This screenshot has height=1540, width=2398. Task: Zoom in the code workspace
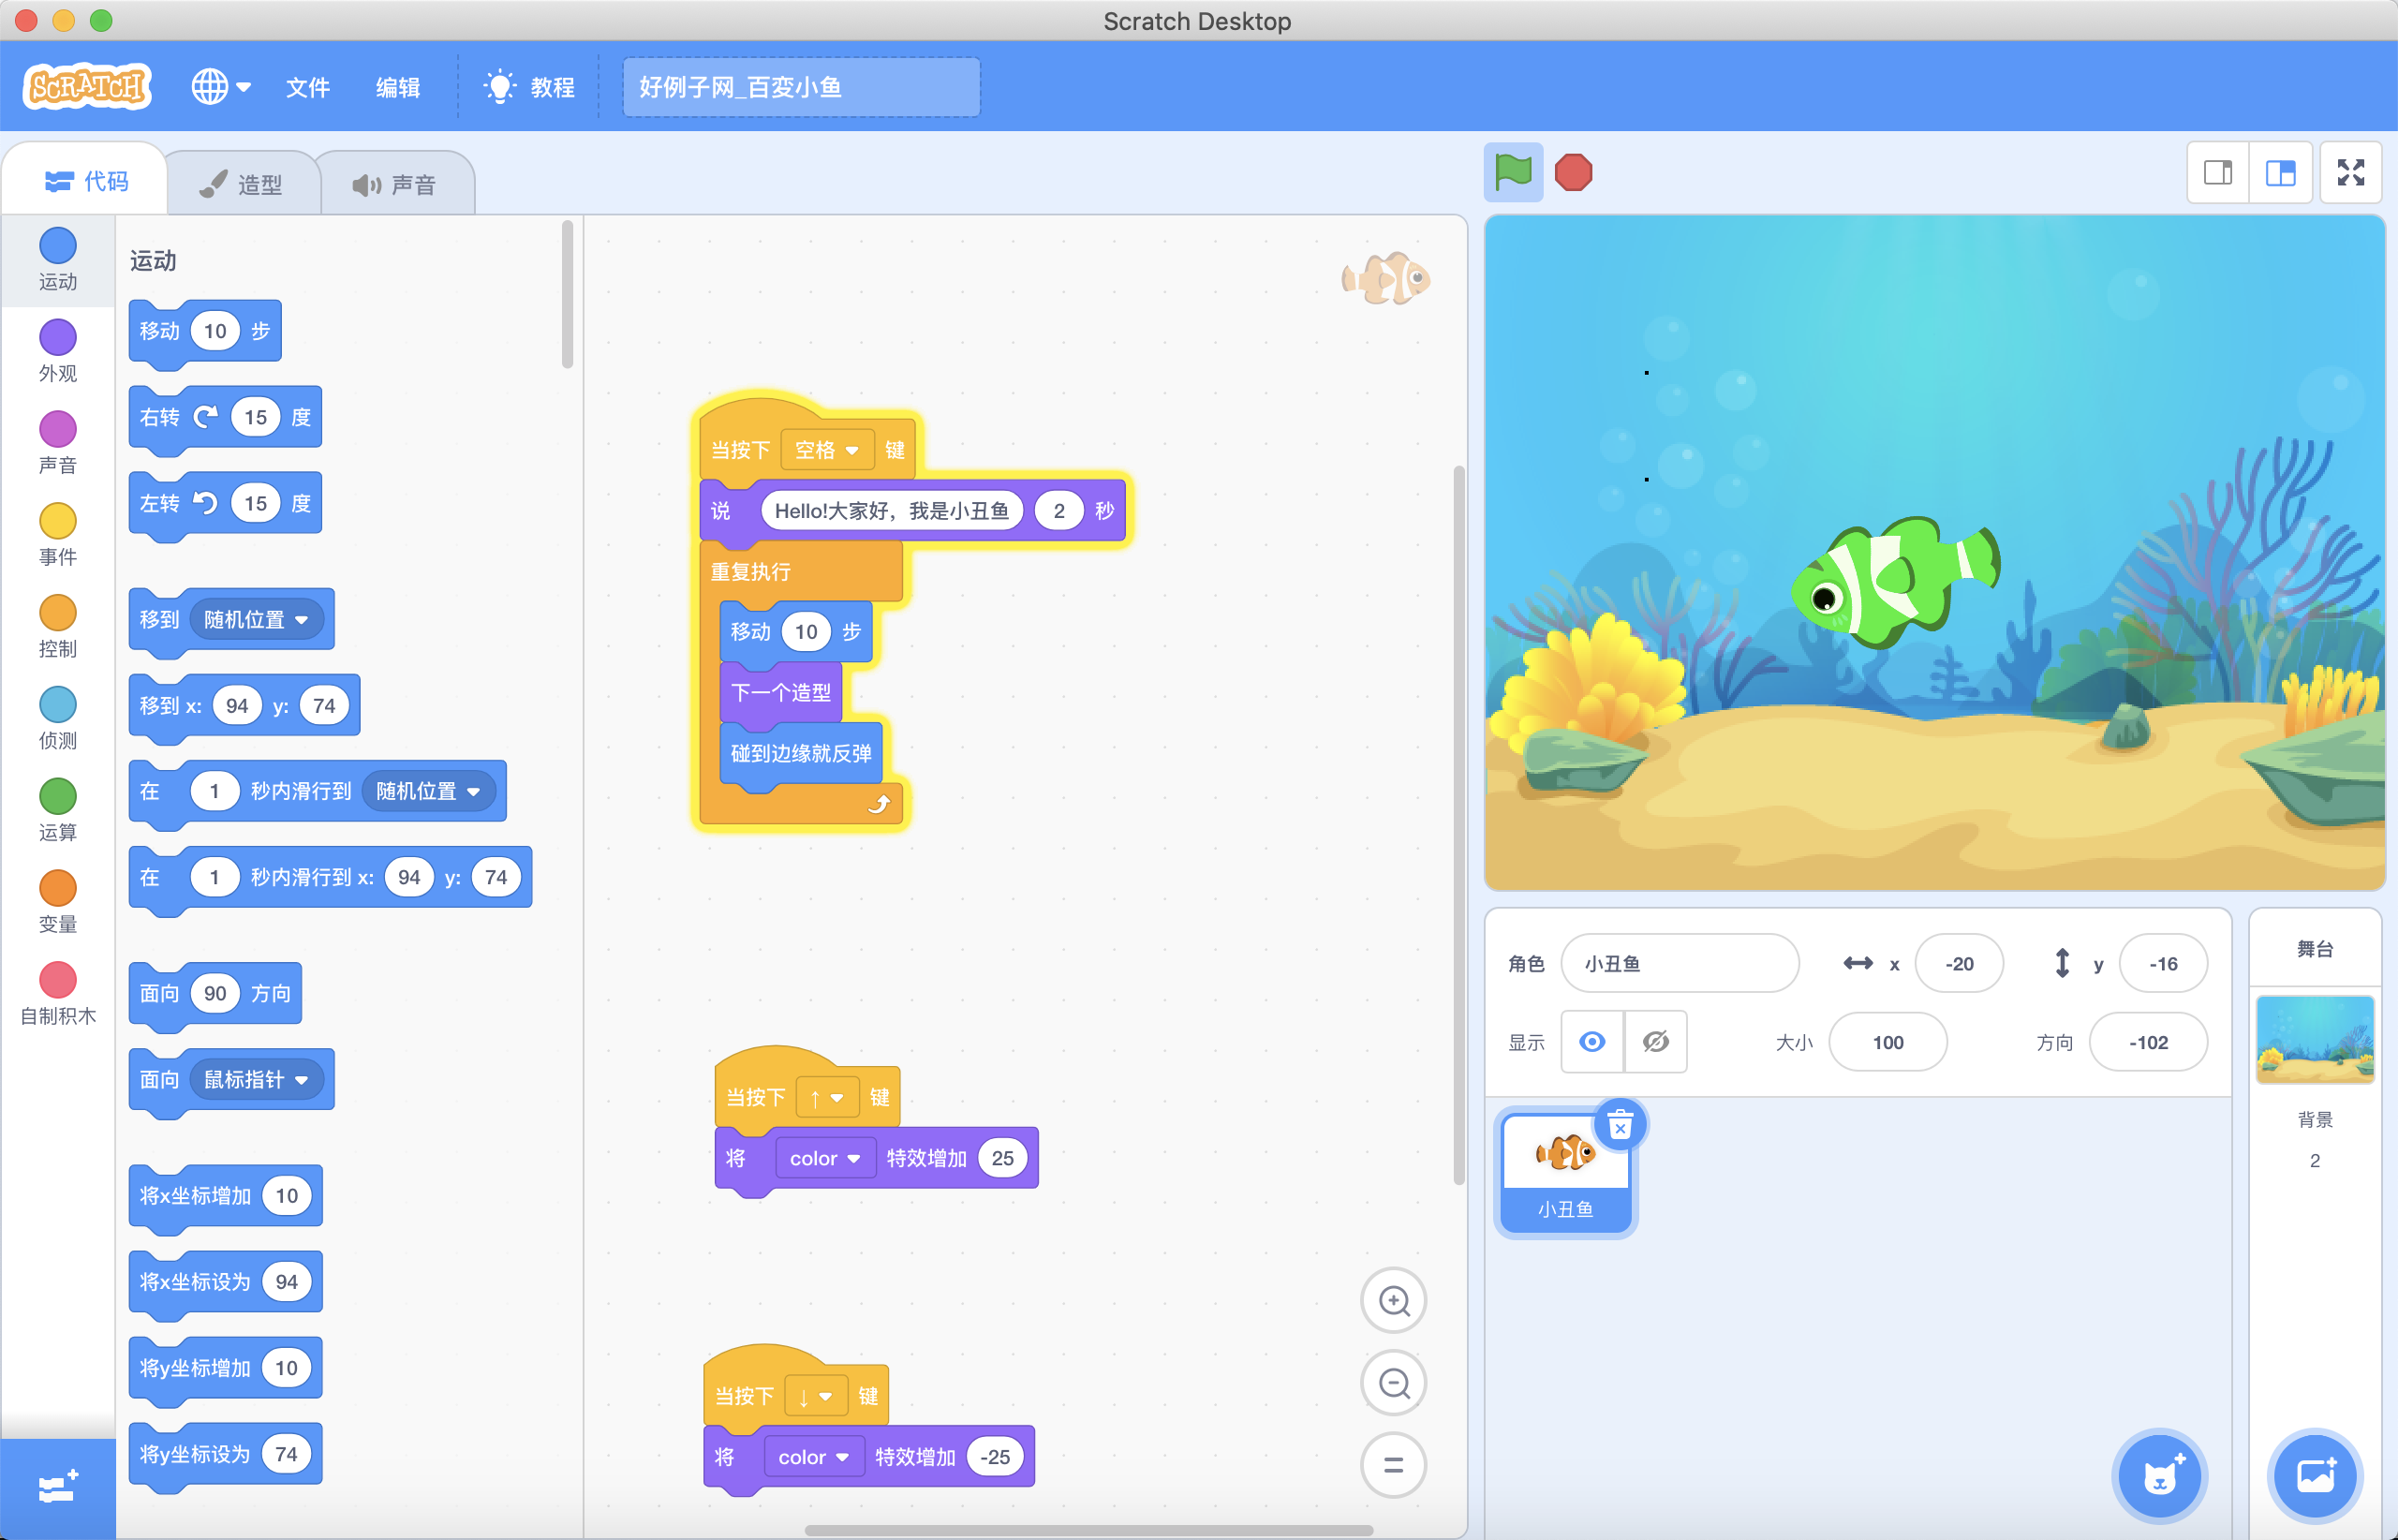click(x=1393, y=1301)
